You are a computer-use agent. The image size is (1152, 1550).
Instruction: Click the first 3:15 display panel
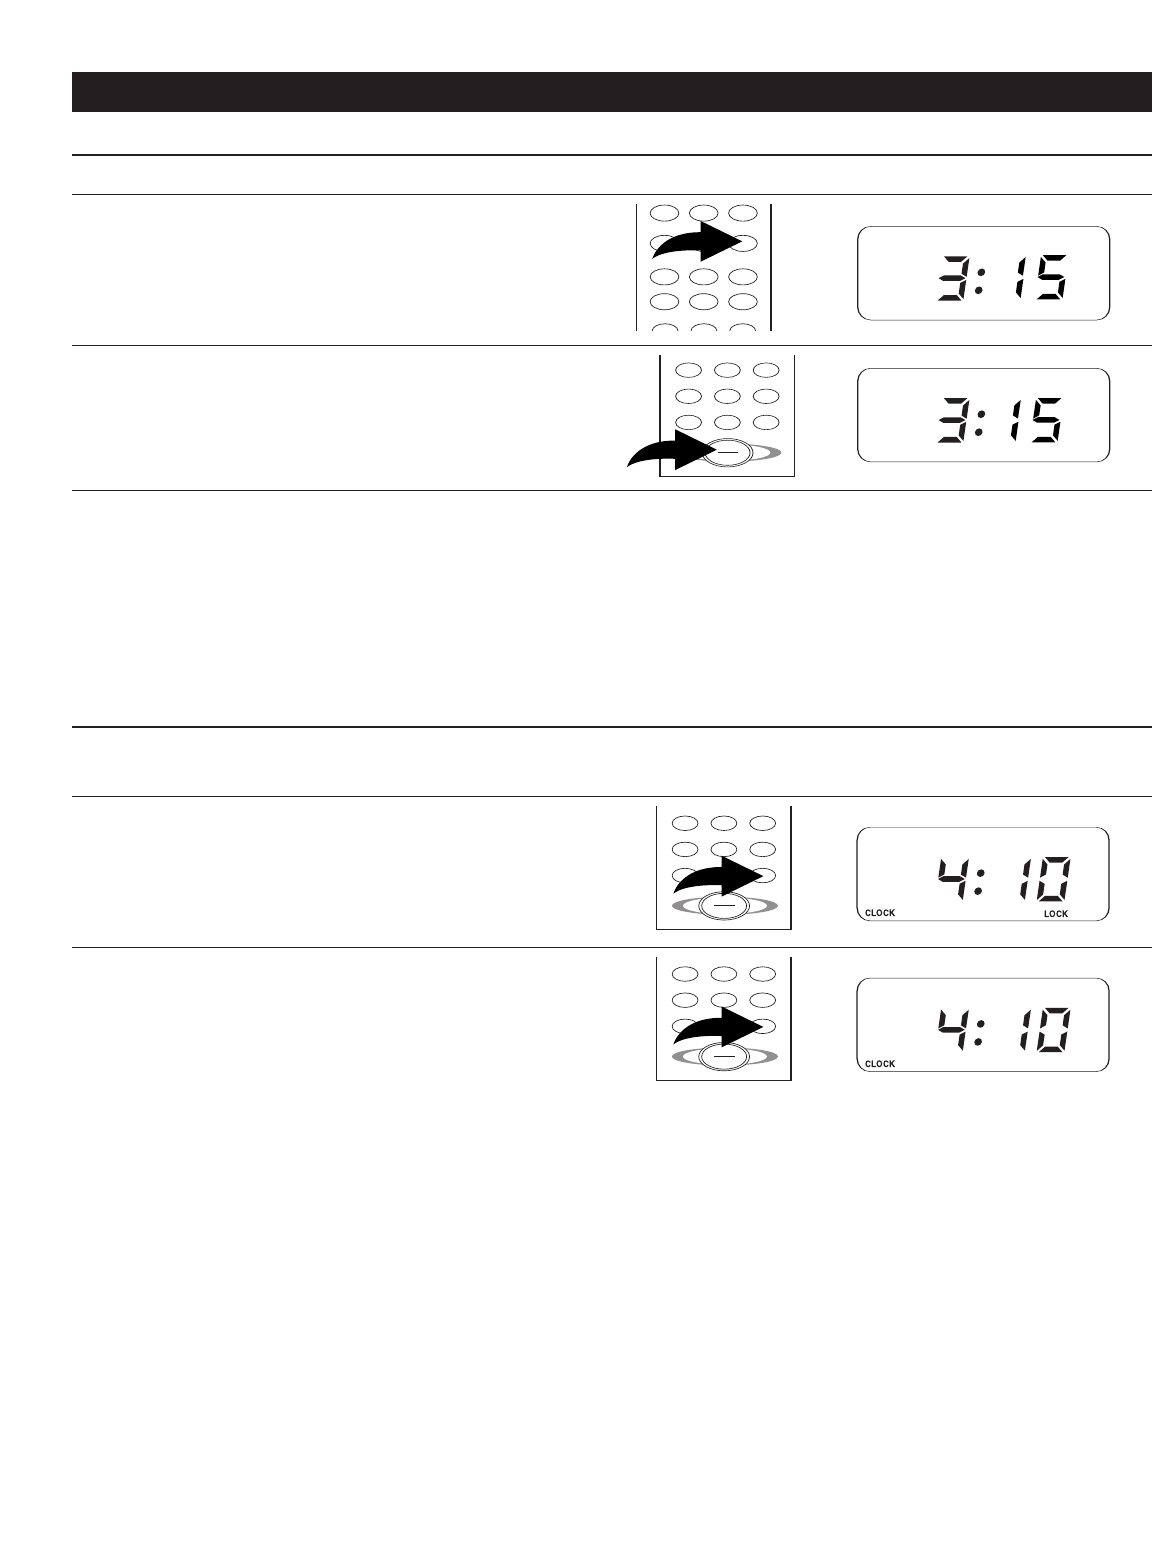click(984, 273)
